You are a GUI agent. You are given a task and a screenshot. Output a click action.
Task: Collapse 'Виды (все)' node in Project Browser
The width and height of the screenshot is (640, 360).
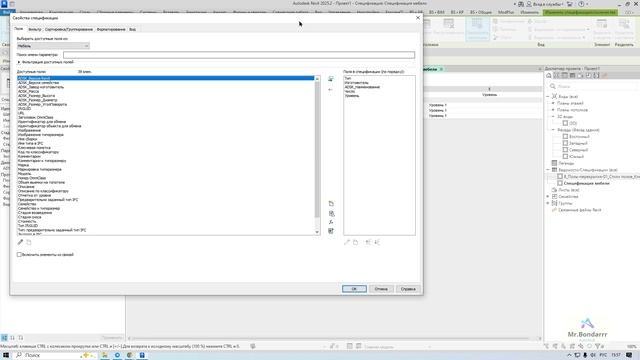548,97
